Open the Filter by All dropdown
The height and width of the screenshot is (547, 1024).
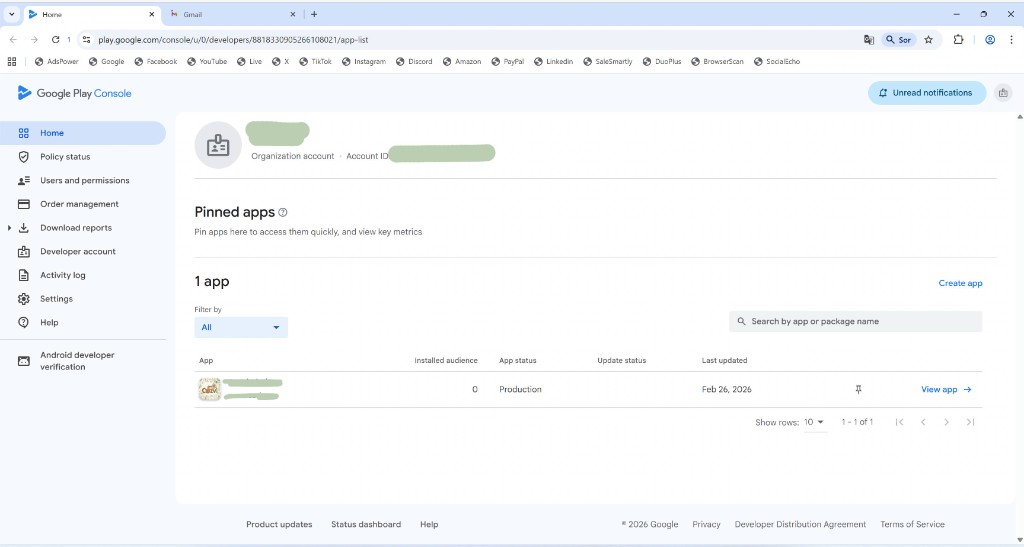pyautogui.click(x=241, y=327)
